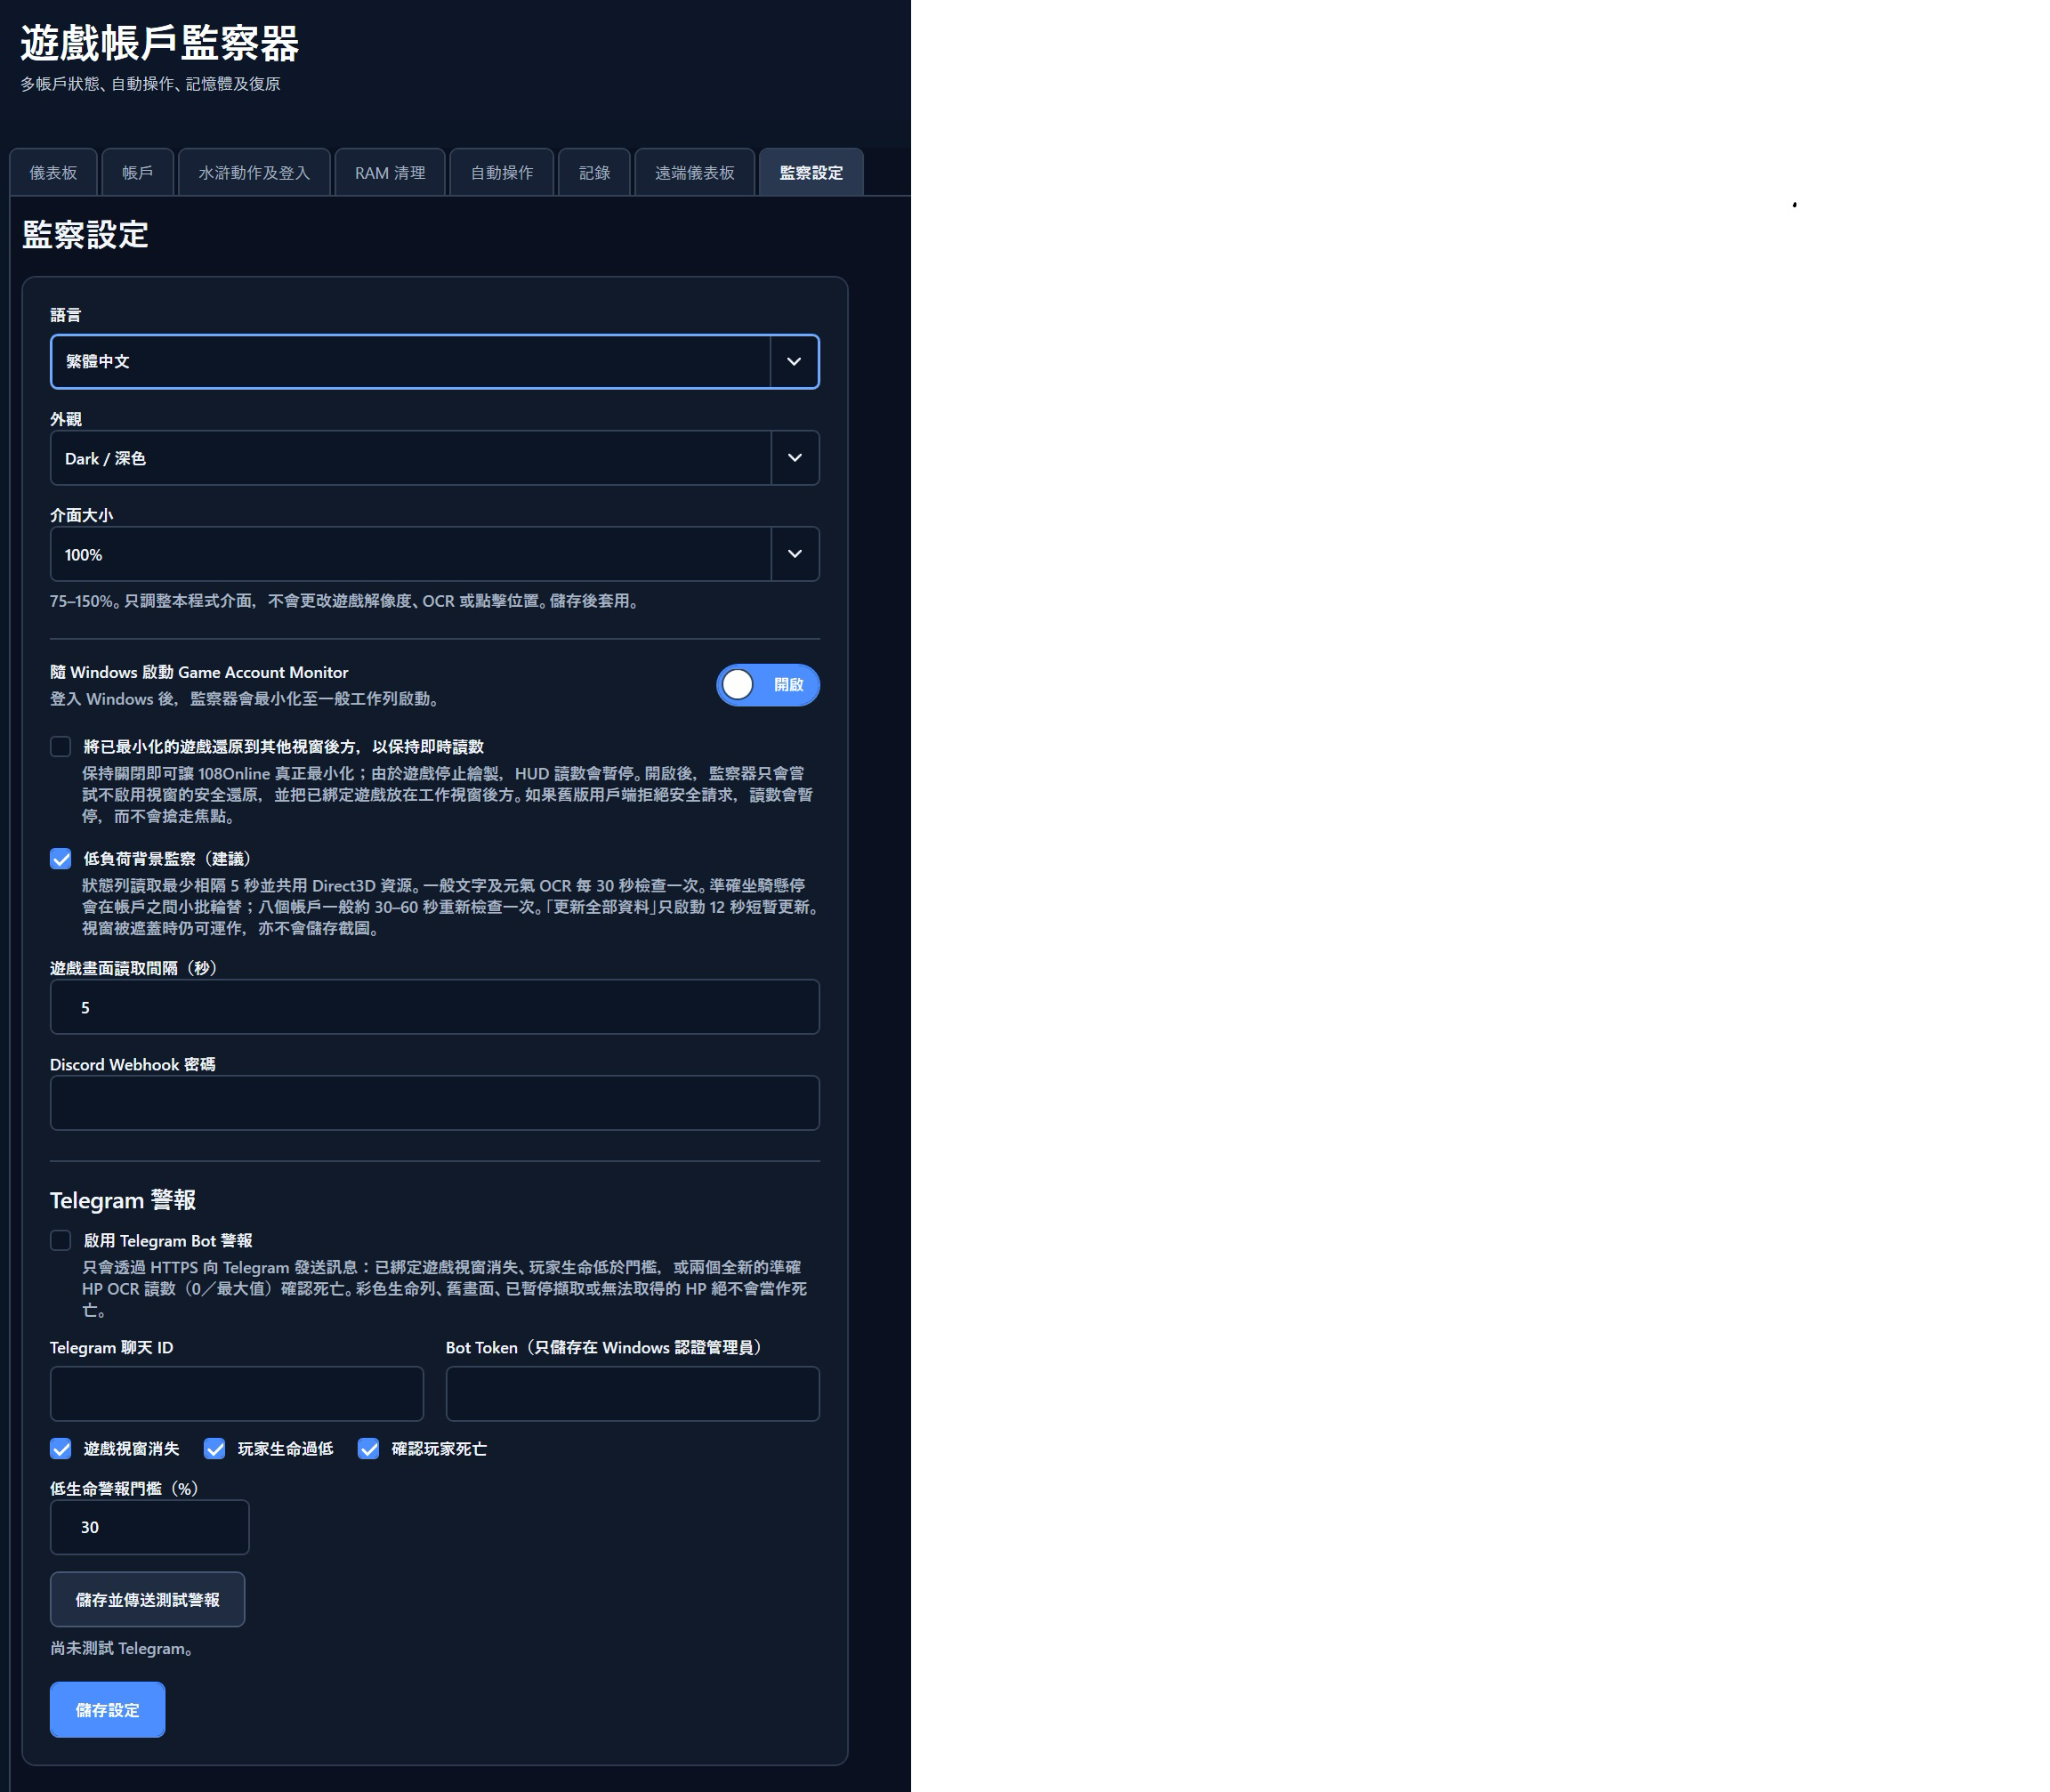Click the 遊戲帳戶監察器 title
This screenshot has width=2050, height=1792.
click(160, 43)
